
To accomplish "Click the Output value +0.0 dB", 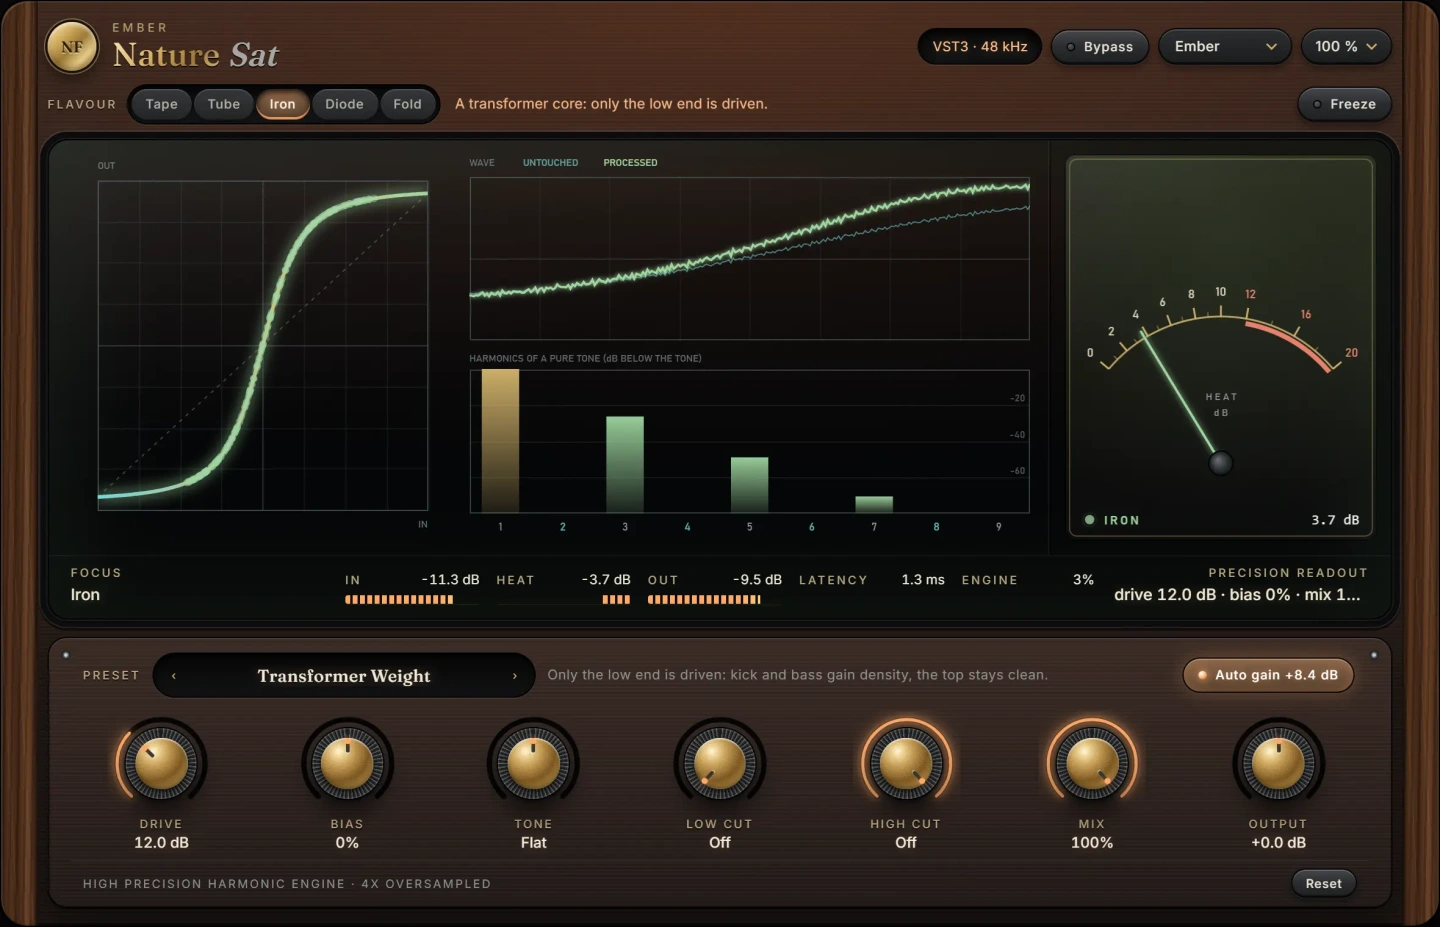I will [1278, 843].
